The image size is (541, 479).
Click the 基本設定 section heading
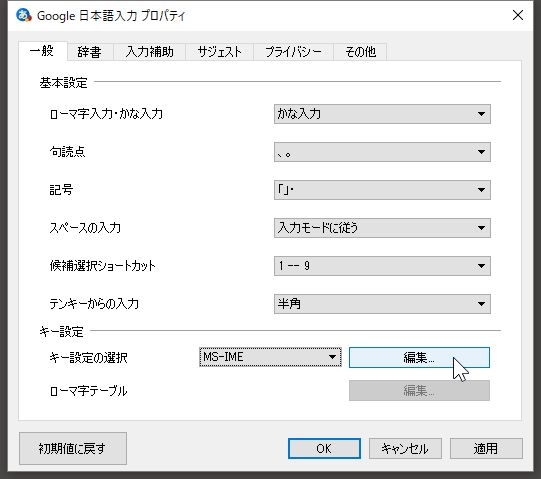(x=63, y=83)
